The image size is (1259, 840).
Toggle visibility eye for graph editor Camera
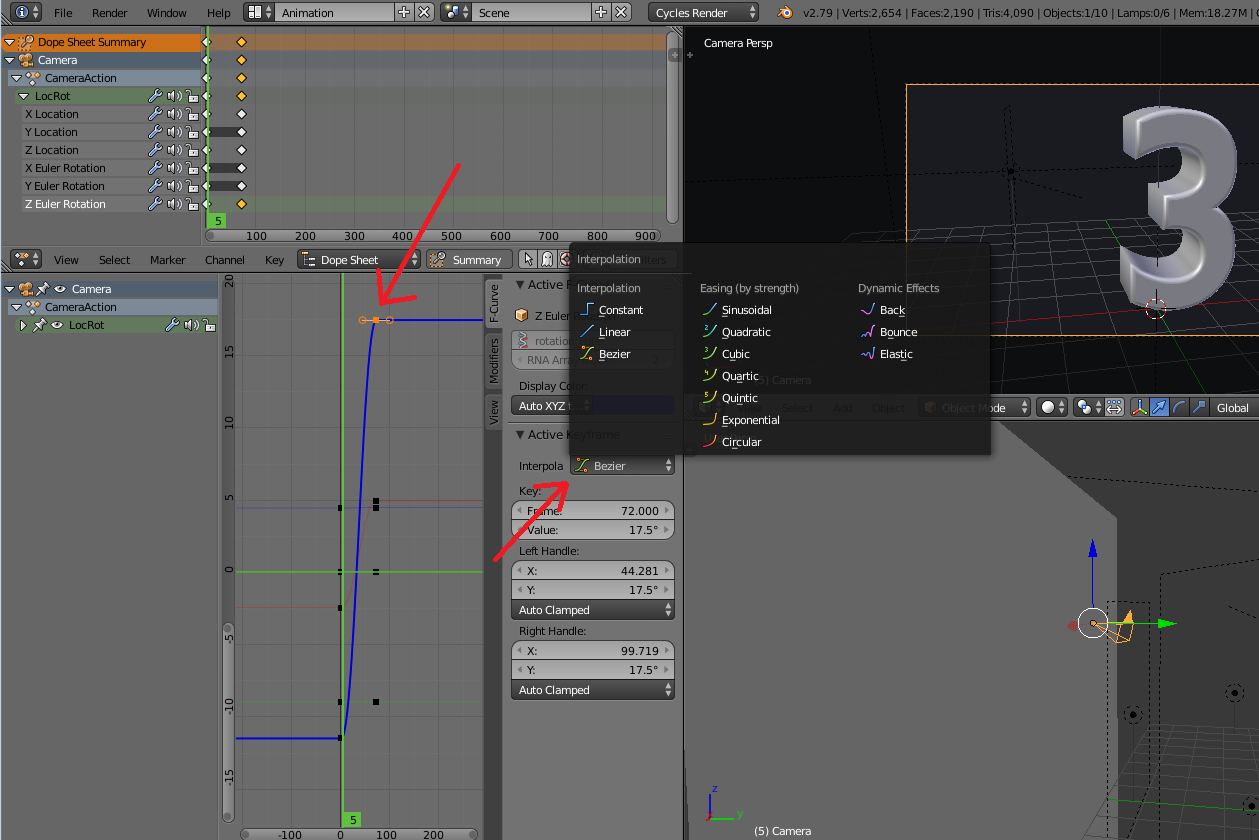(60, 289)
